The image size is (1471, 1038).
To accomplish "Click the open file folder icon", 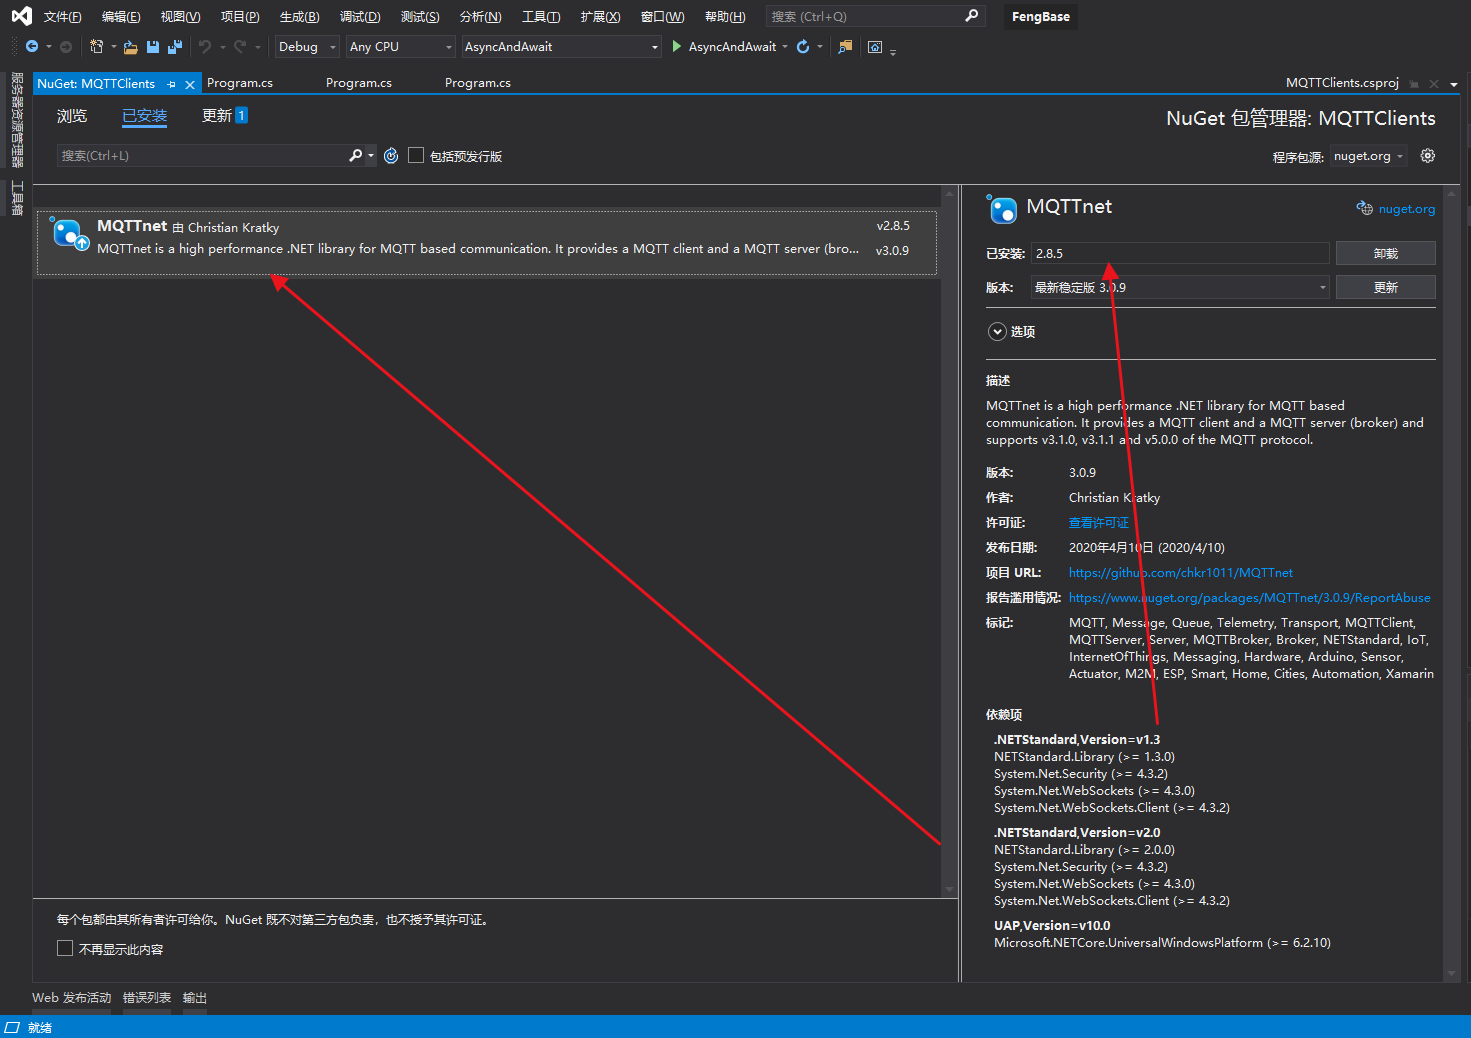I will pos(131,47).
